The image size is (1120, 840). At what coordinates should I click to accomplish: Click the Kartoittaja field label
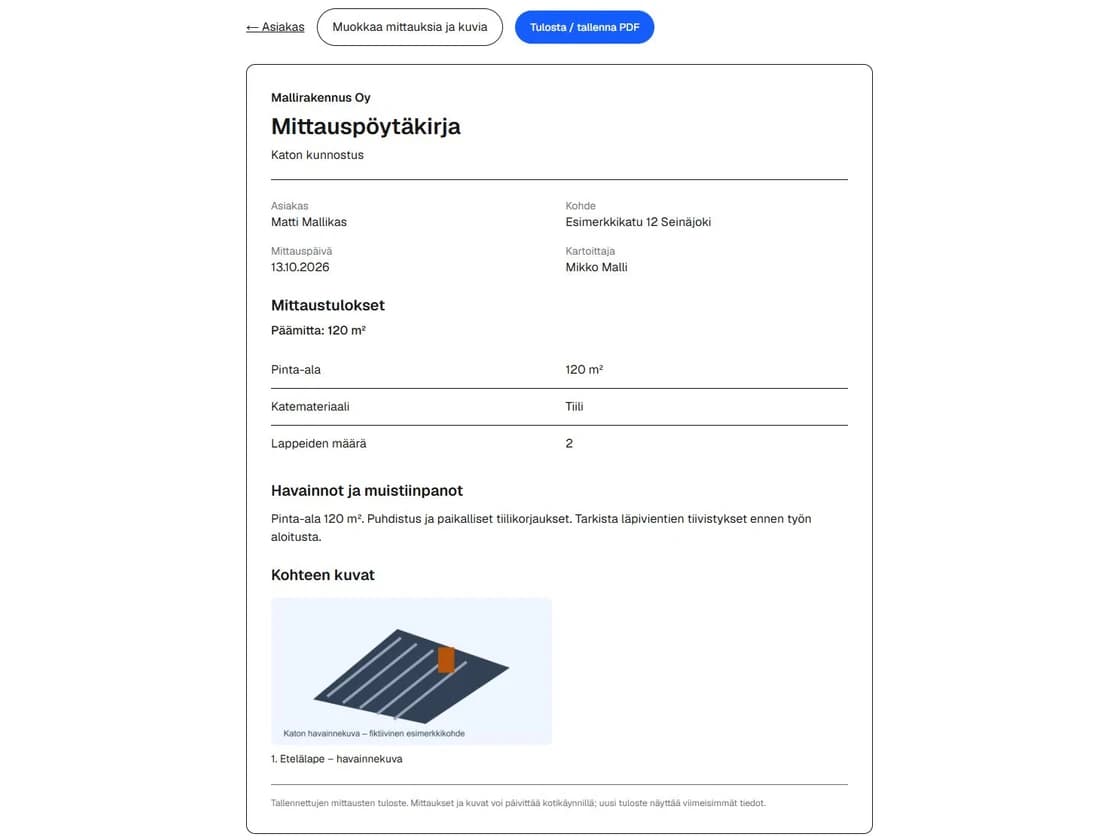click(590, 251)
